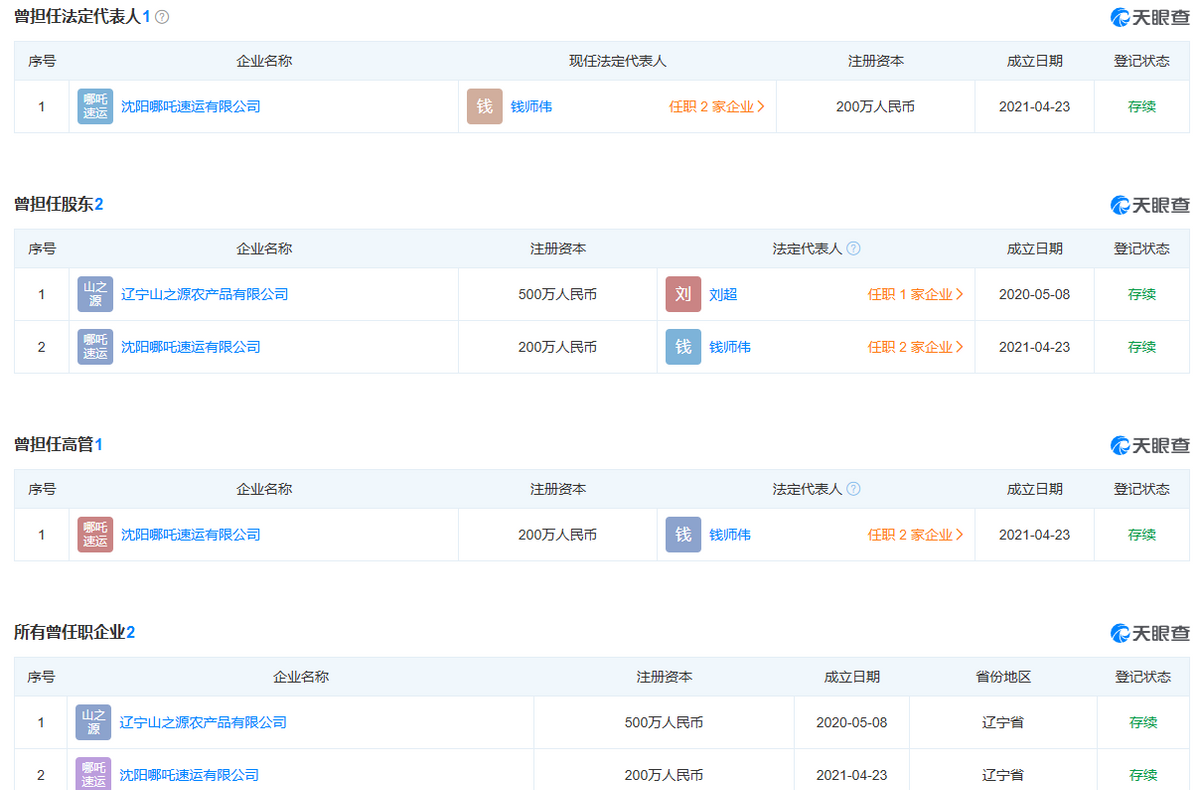Screen dimensions: 1200x790
Task: Click 山之源 logo in 曾担任股东 table
Action: pyautogui.click(x=95, y=294)
